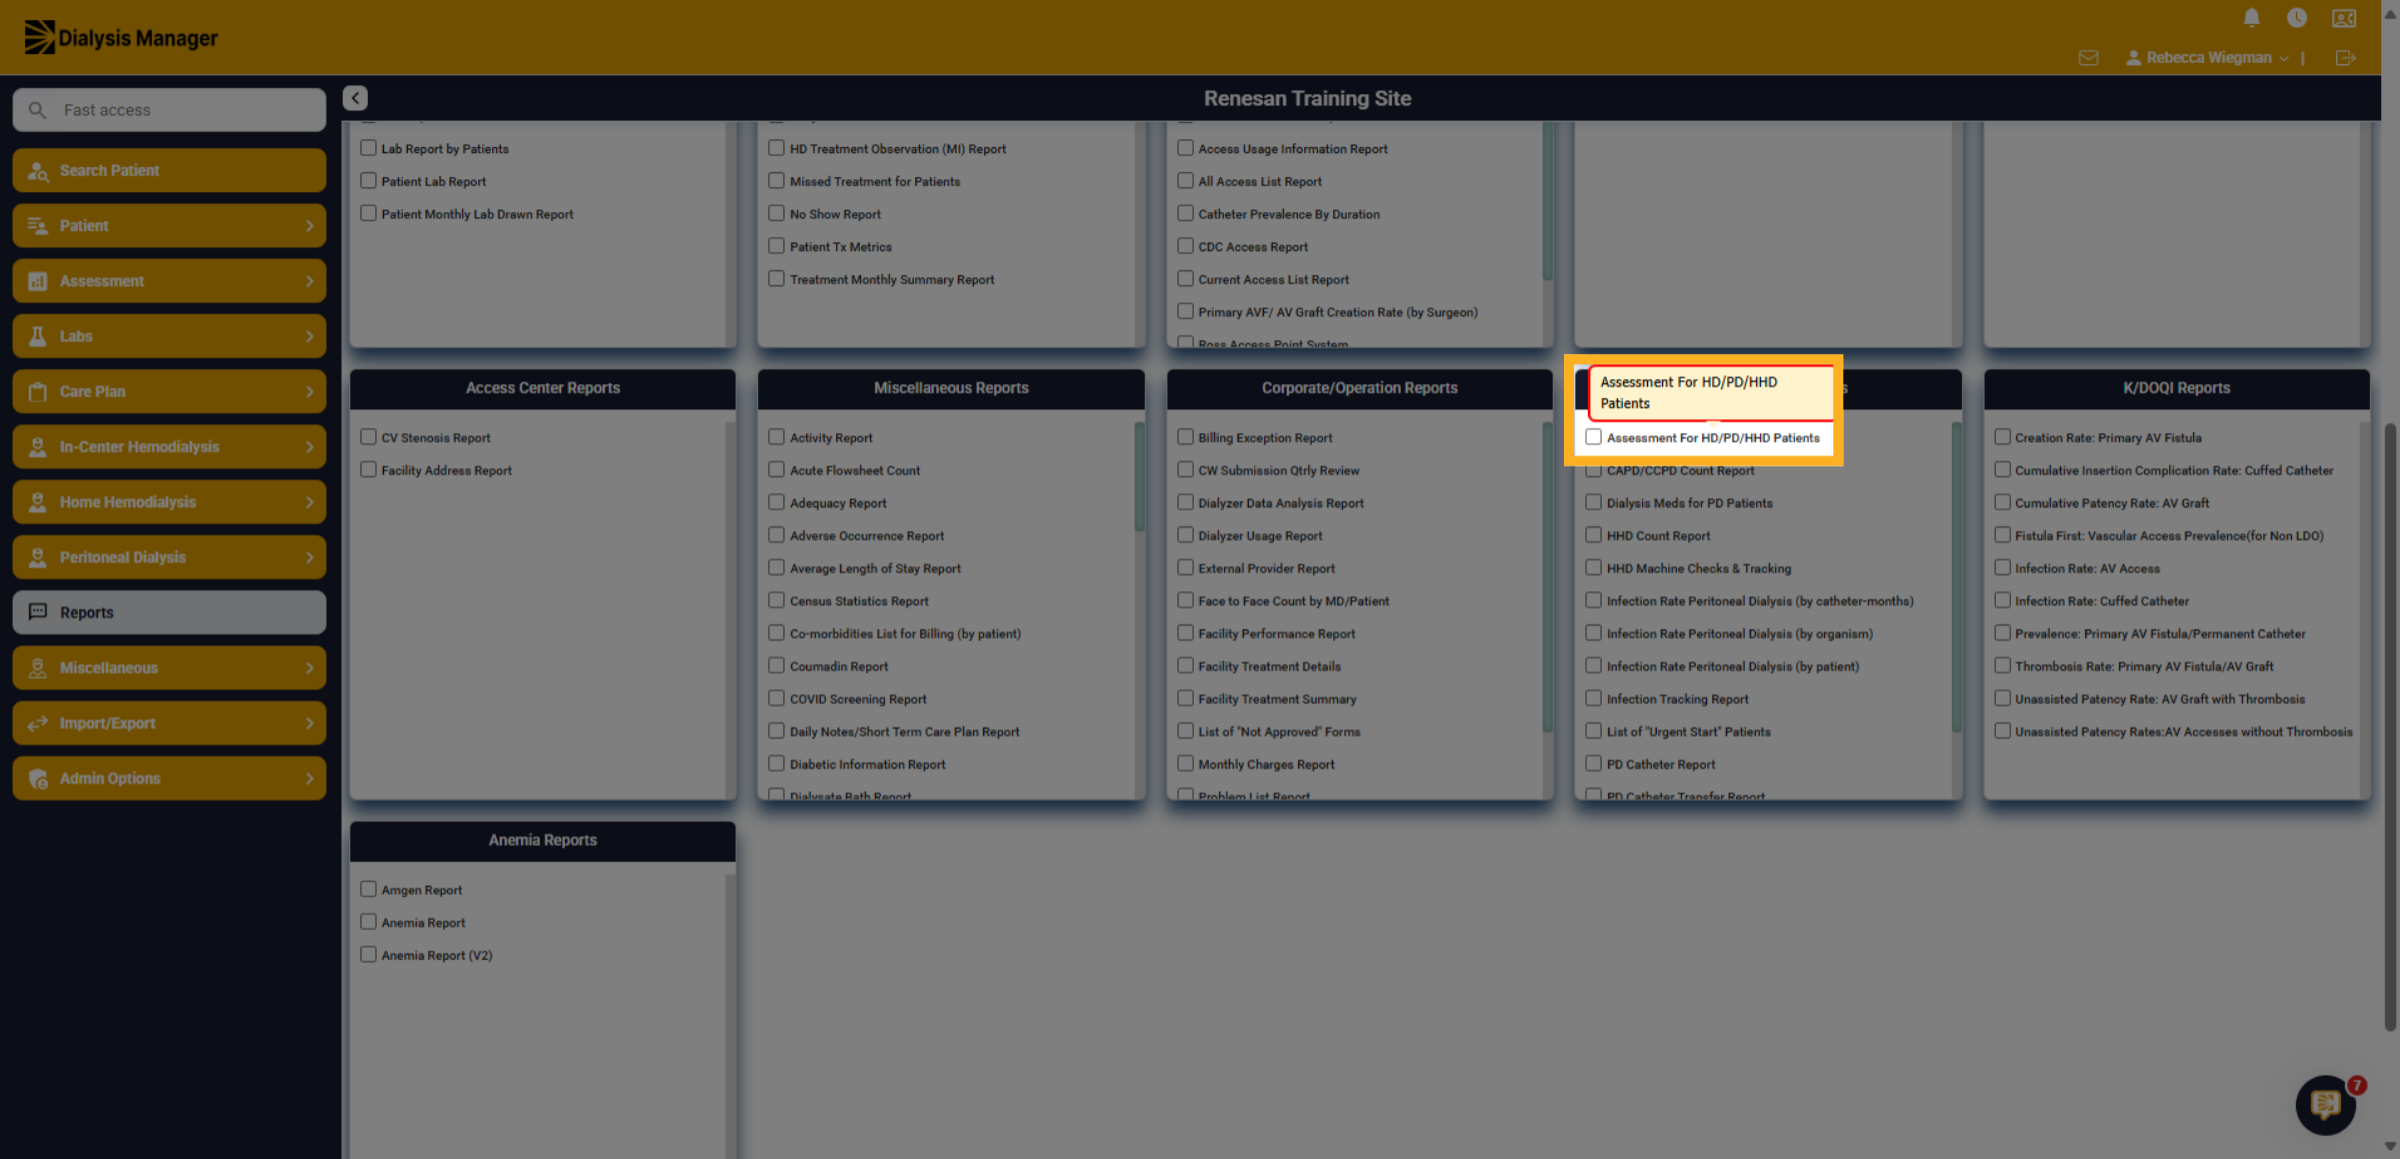Tick Creation Rate: Primary AV Fistula checkbox
The height and width of the screenshot is (1159, 2400).
2002,437
